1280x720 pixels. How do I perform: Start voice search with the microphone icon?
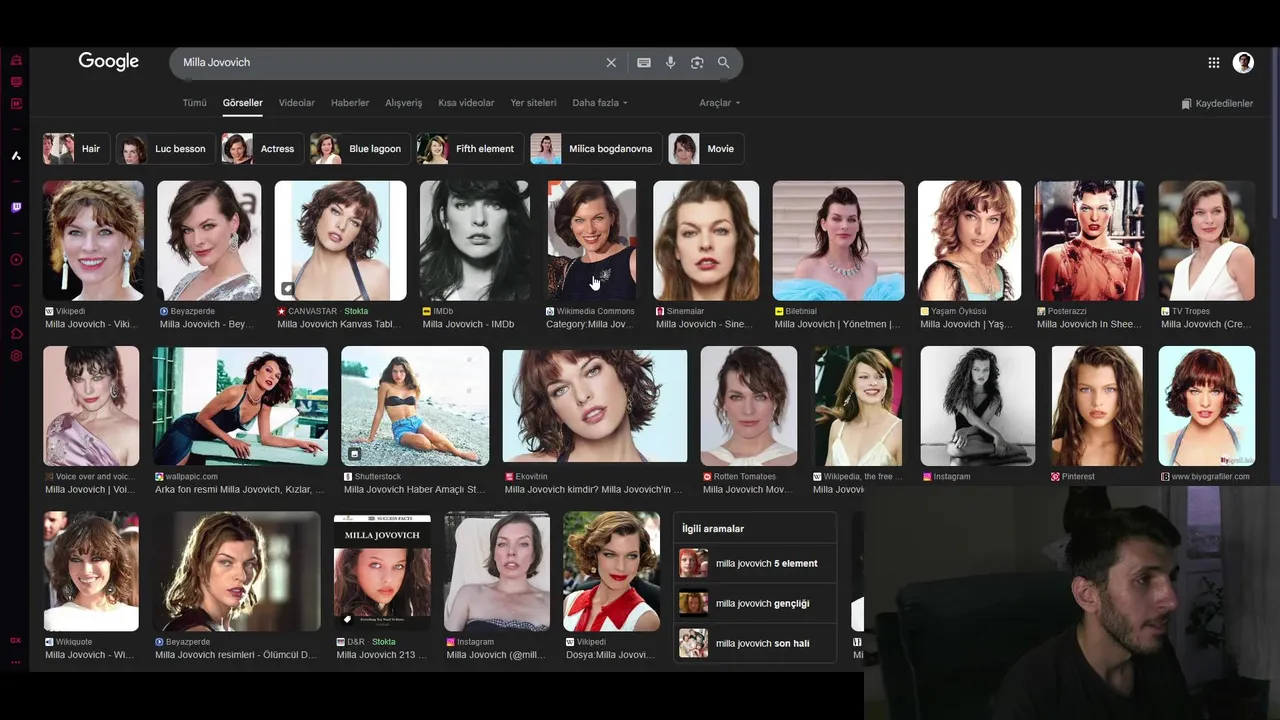[670, 62]
